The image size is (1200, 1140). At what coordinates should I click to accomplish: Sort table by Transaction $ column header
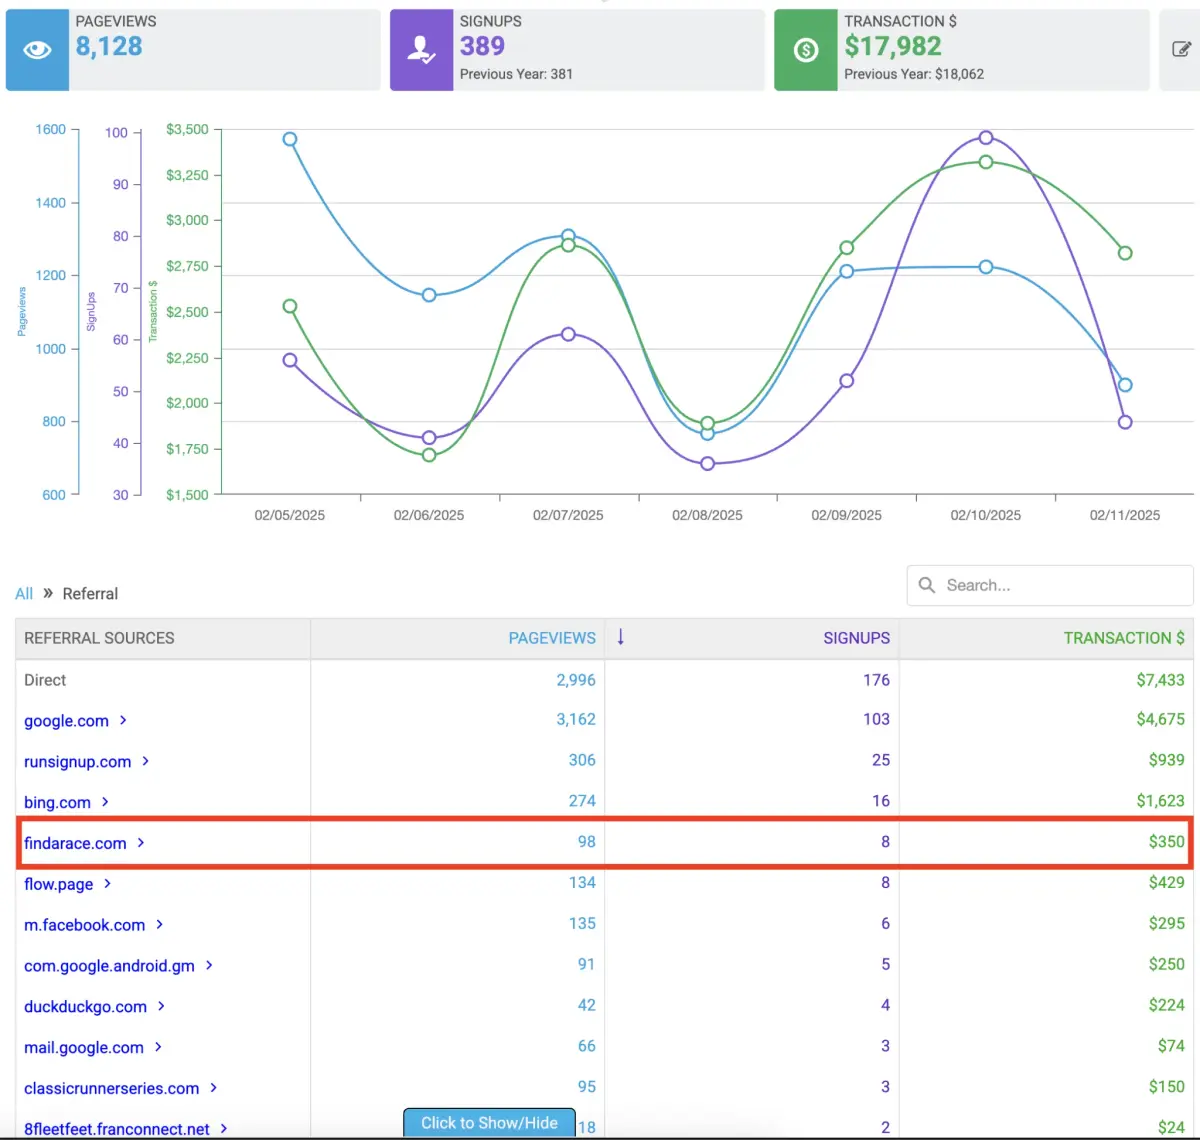click(1123, 638)
